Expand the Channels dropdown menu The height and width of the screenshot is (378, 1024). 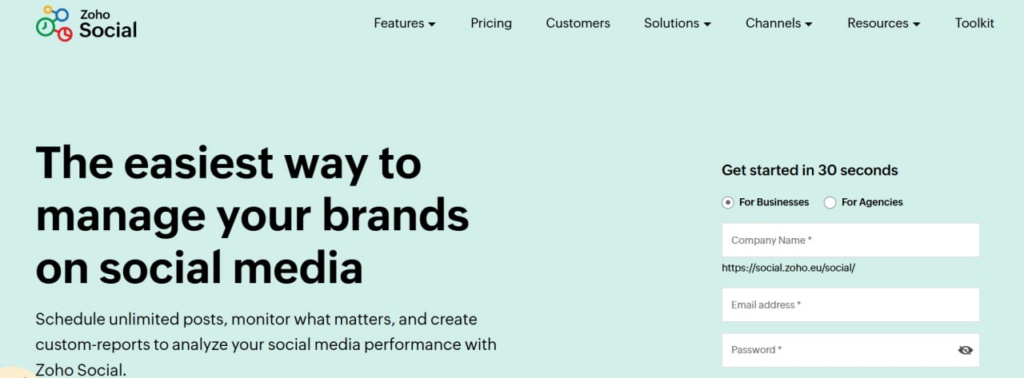coord(779,24)
